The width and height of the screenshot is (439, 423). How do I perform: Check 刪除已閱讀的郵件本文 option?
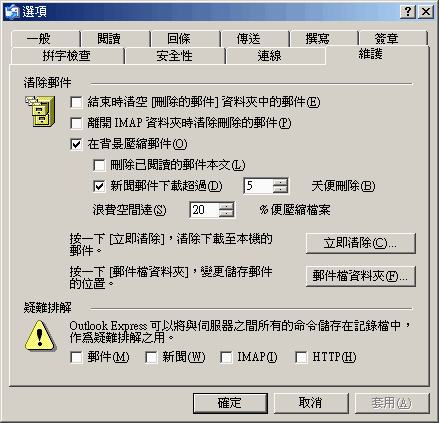99,165
